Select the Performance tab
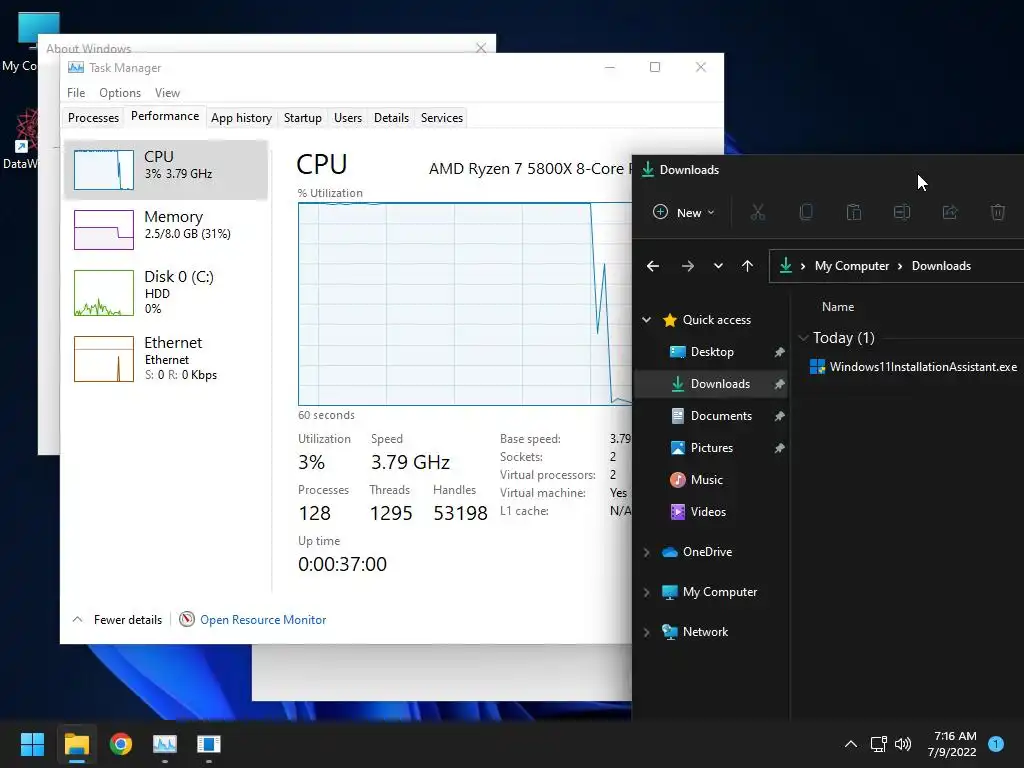Viewport: 1024px width, 768px height. 165,116
